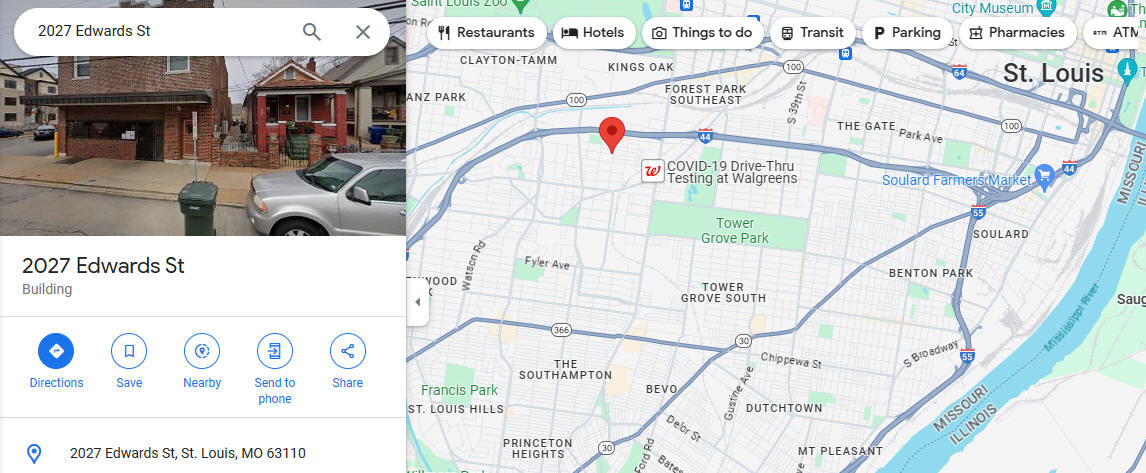1146x473 pixels.
Task: Send to phone icon
Action: pos(275,352)
